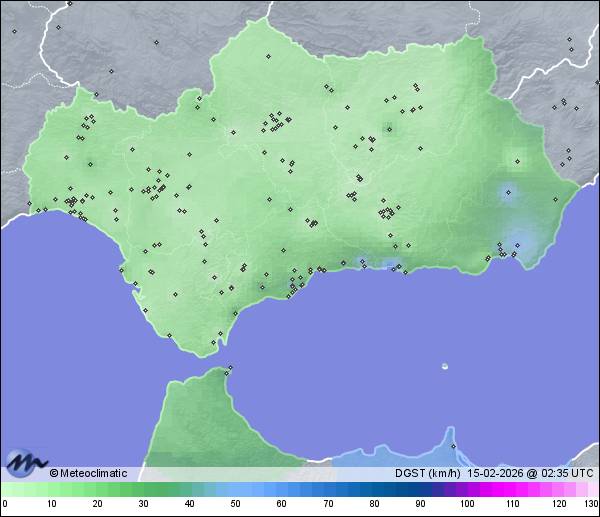Screen dimensions: 600x517
Task: Click the station marker at the Strait of Gibraltar tip
Action: [x=231, y=368]
